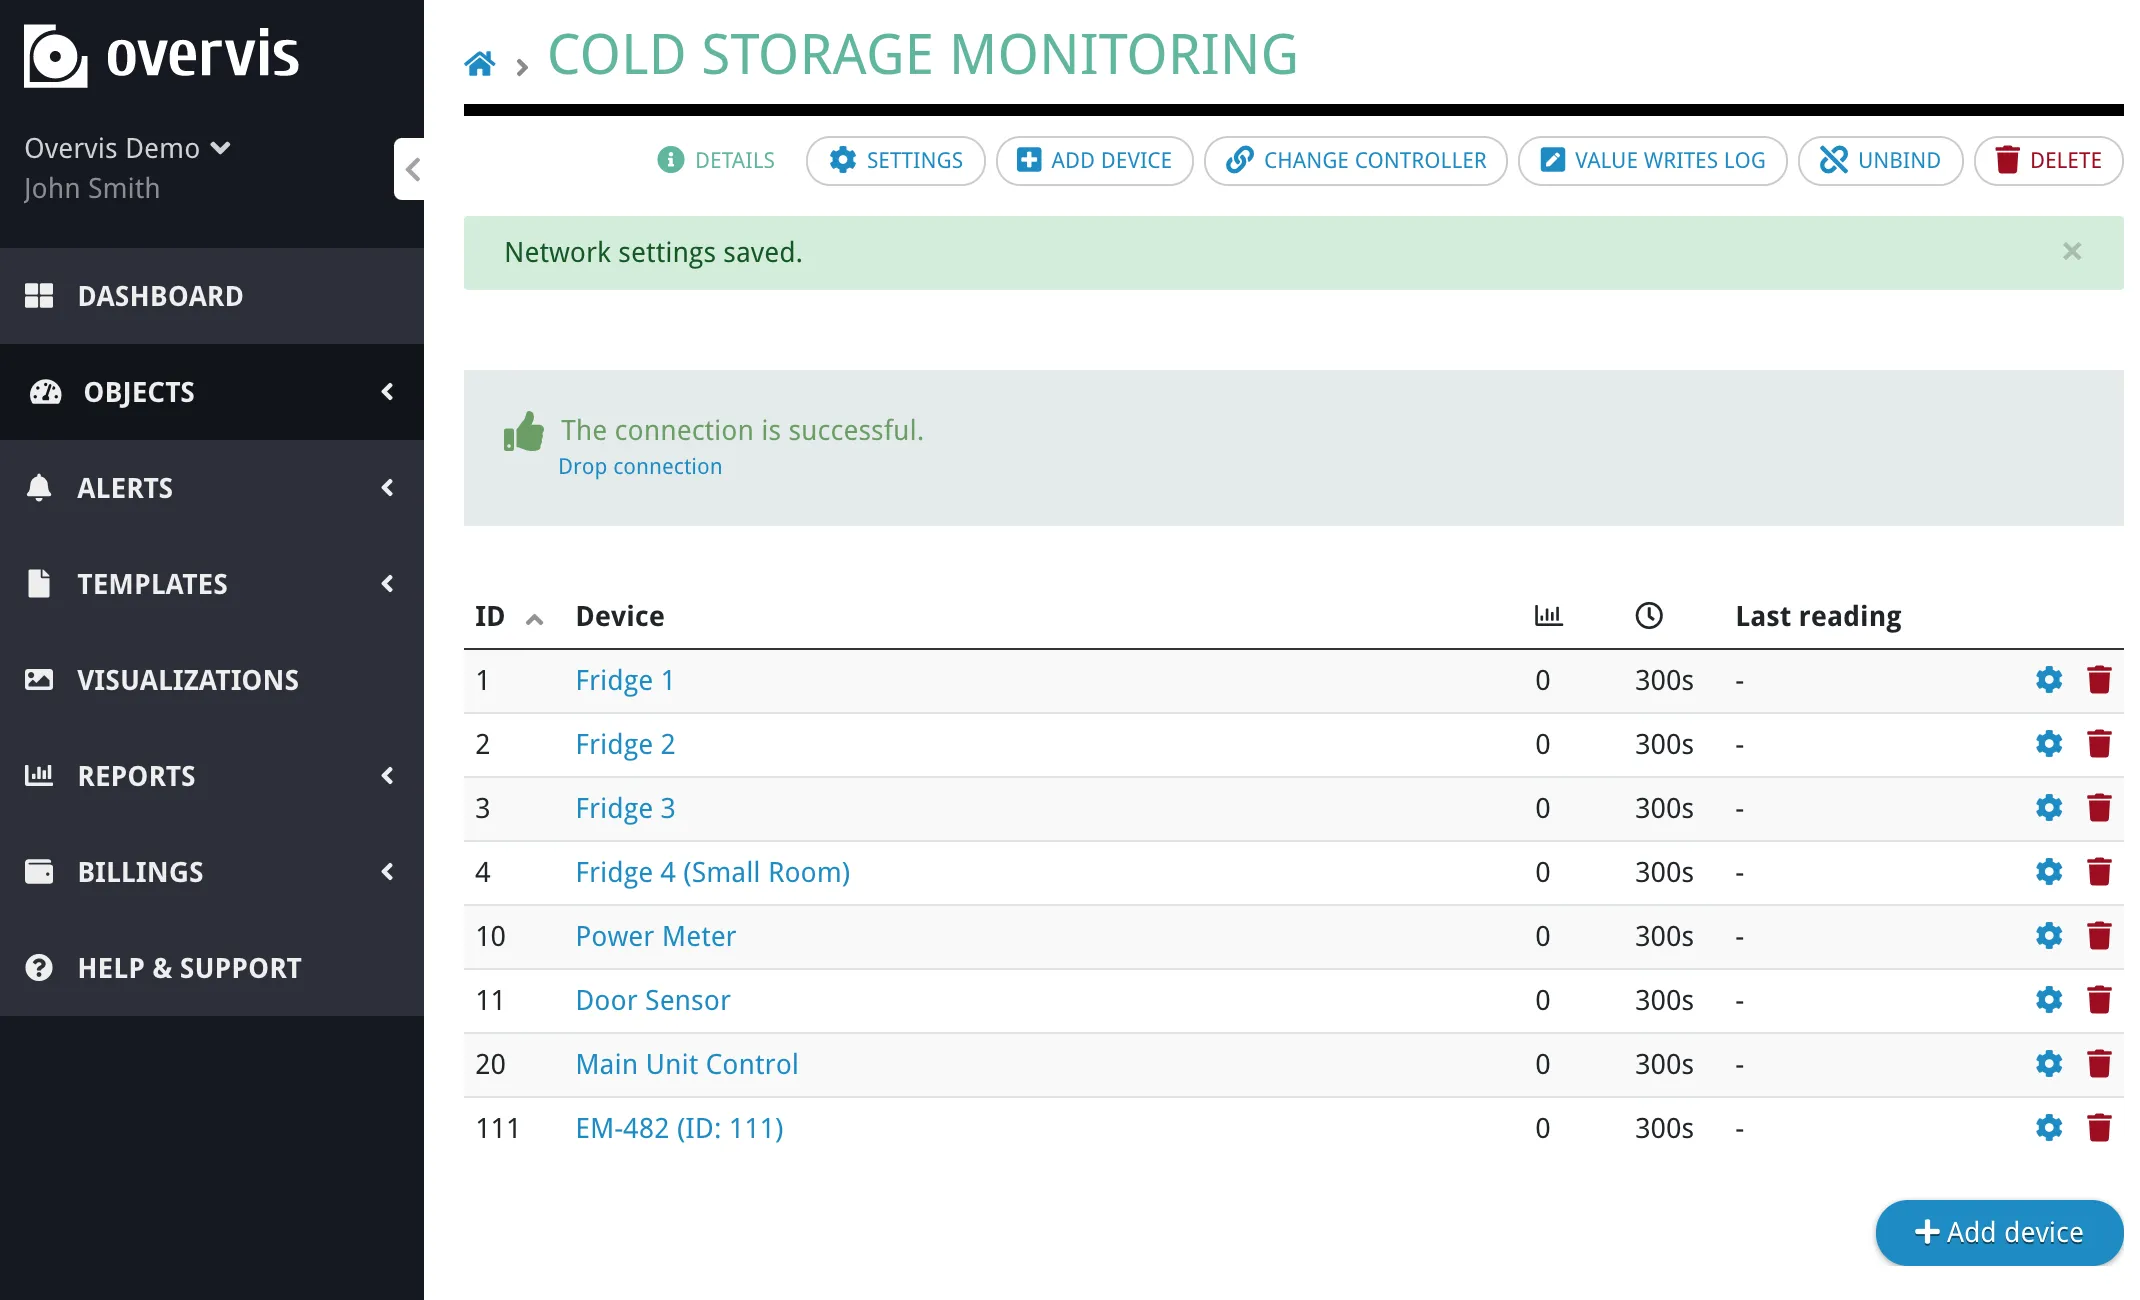Click the Device column header
The image size is (2140, 1300).
(x=620, y=616)
